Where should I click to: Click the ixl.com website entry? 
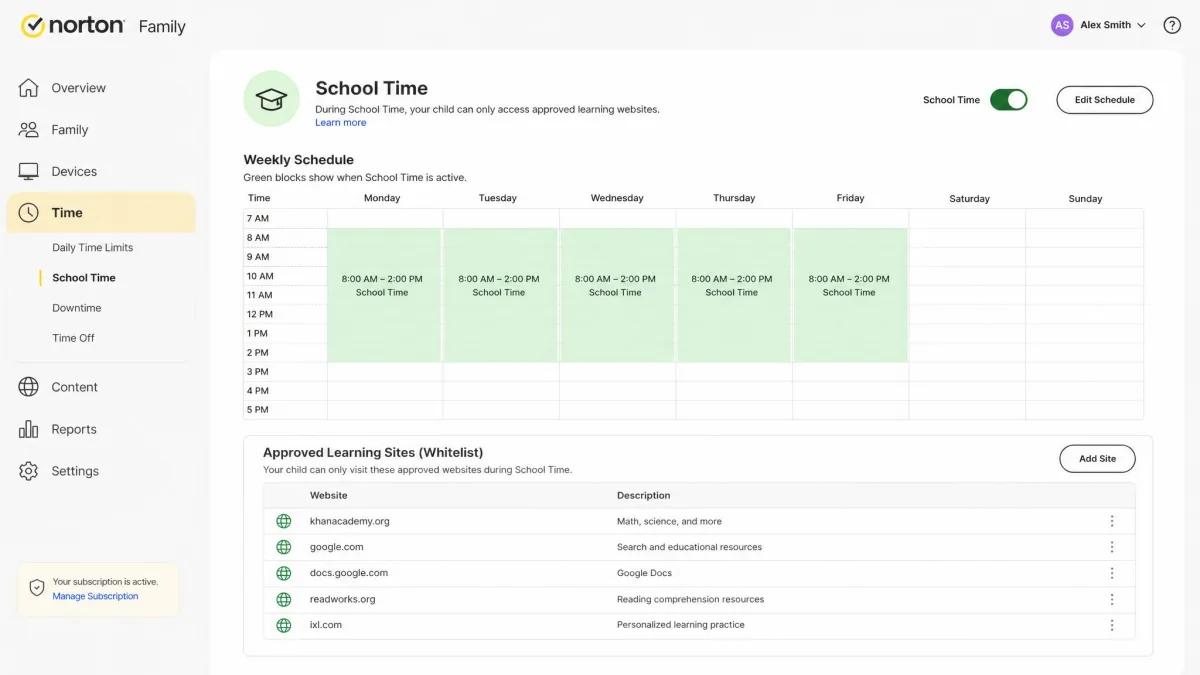pos(326,625)
